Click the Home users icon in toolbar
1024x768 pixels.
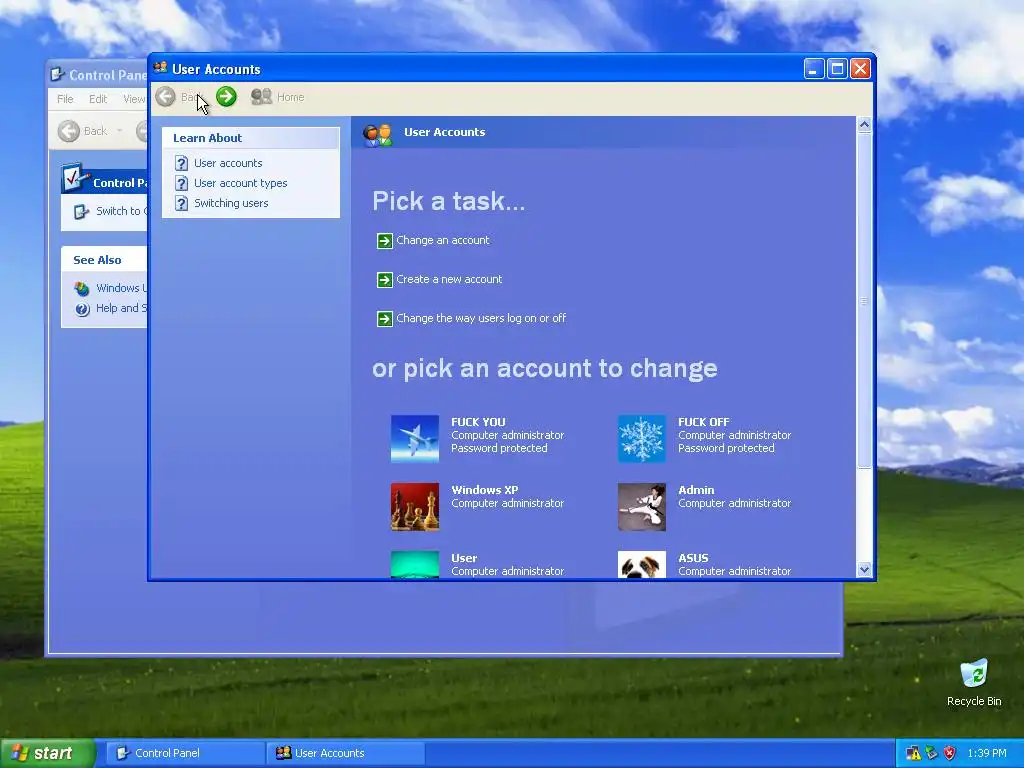pos(261,97)
